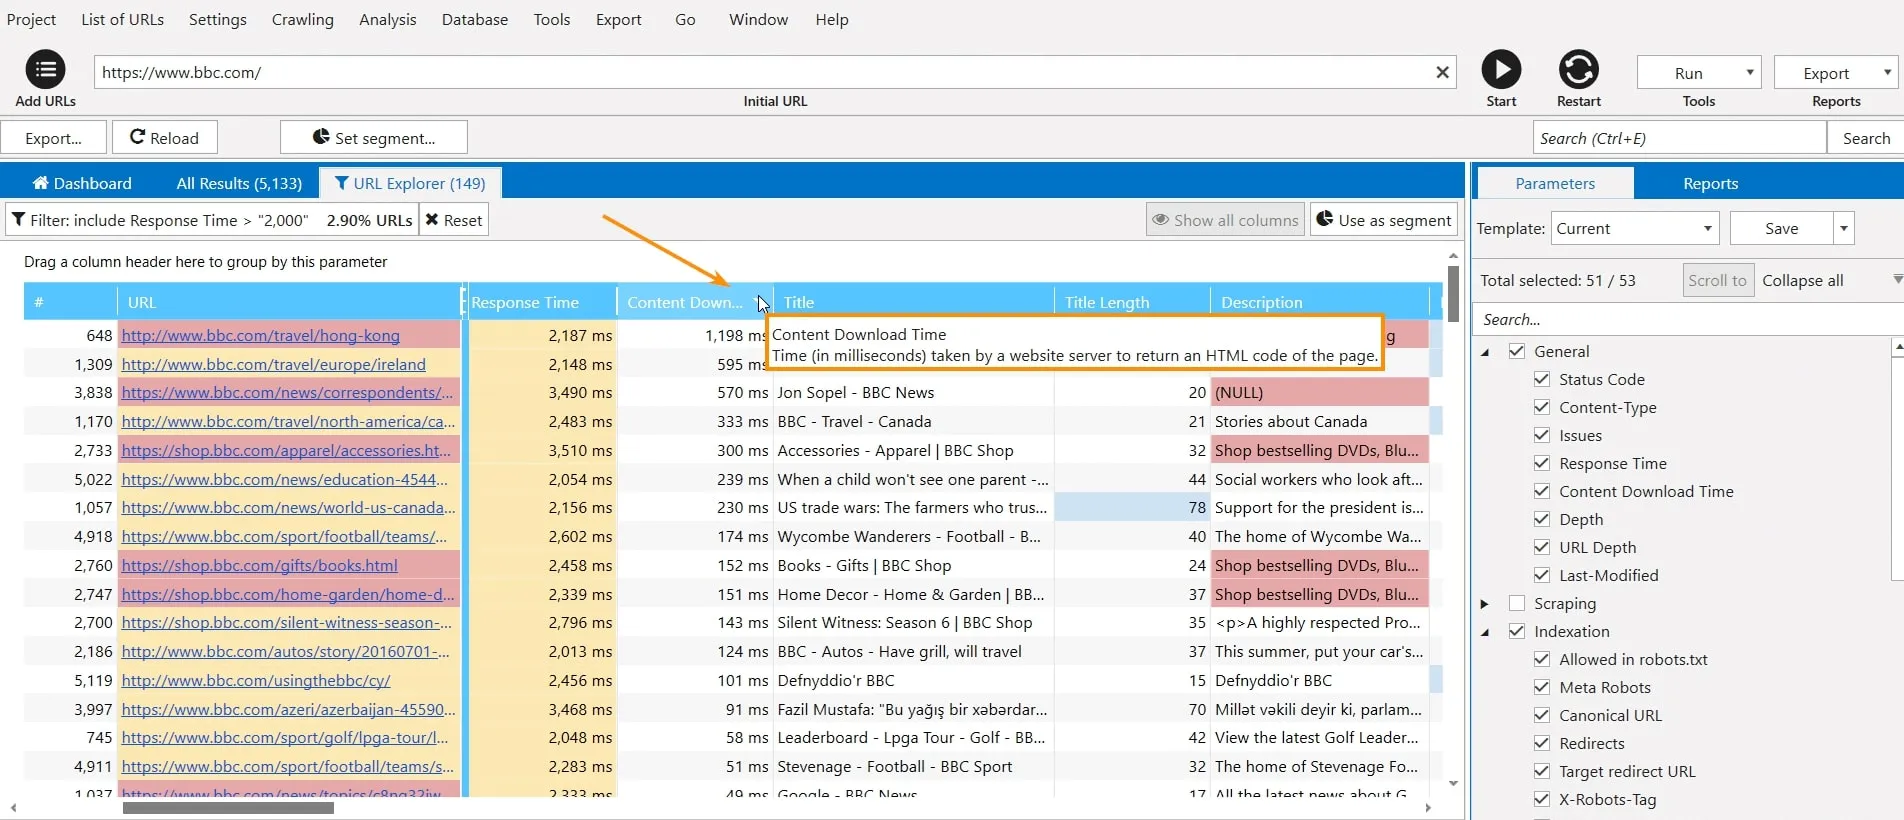
Task: Open the List of URLs menu
Action: coord(122,19)
